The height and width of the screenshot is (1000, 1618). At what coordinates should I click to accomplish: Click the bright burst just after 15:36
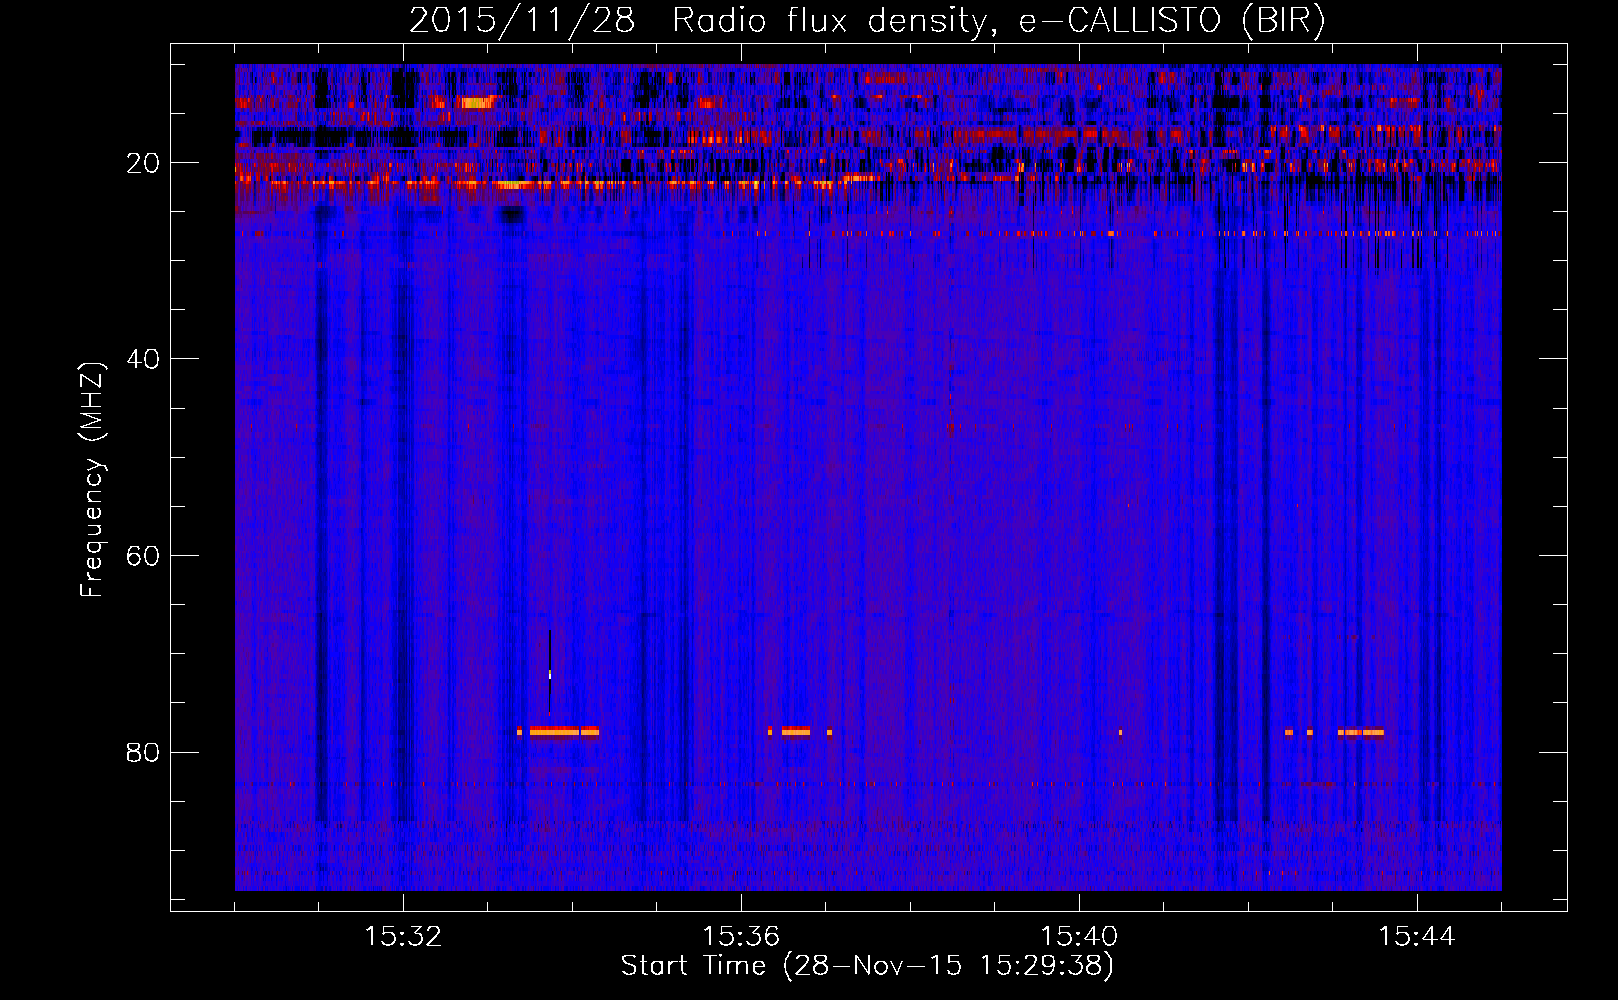(795, 732)
